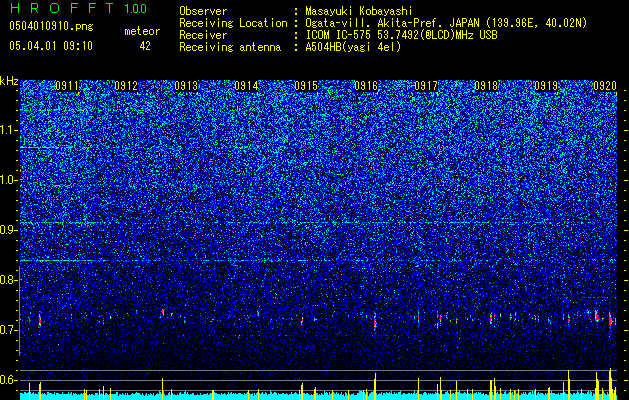Select antenna value A504HB(yagi 4el)
This screenshot has width=629, height=400.
click(353, 47)
